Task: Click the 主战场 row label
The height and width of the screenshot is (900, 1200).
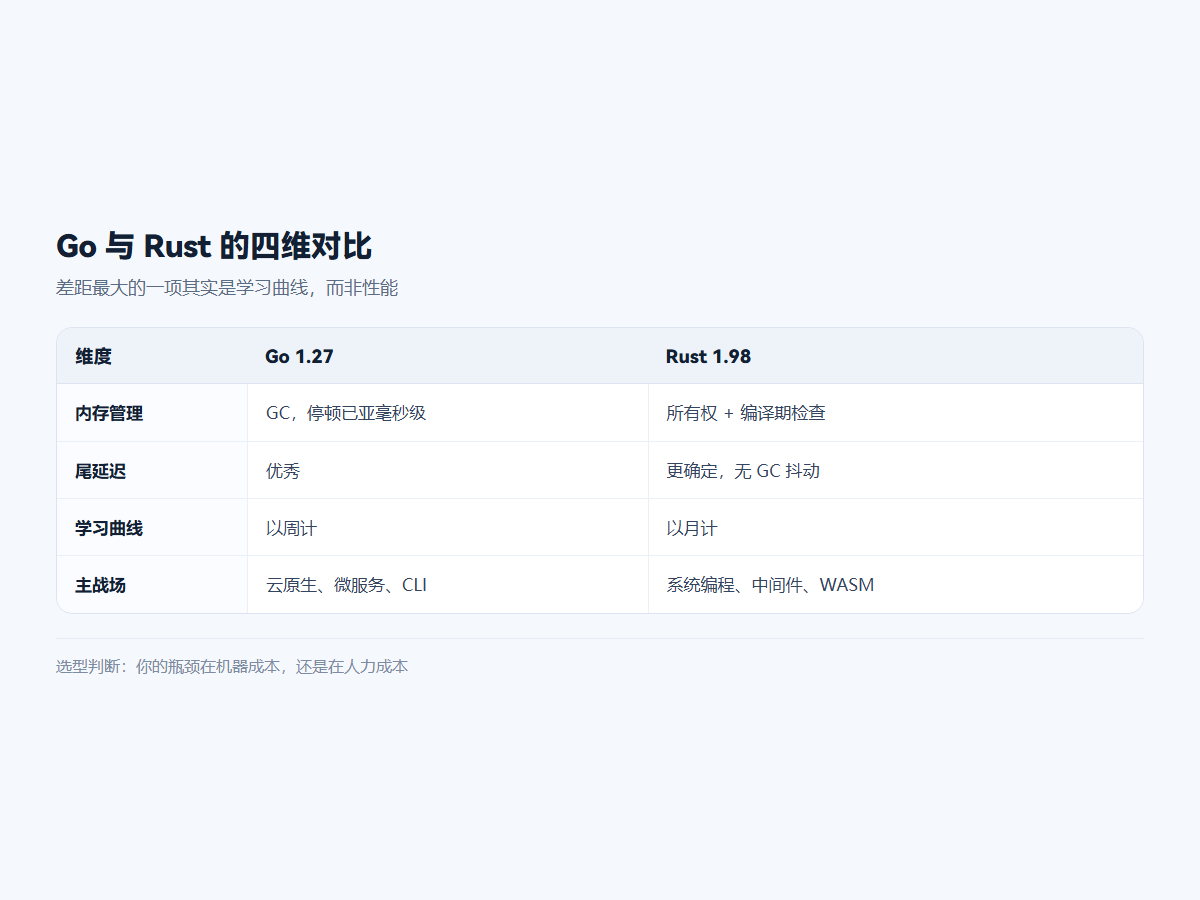Action: (x=152, y=585)
